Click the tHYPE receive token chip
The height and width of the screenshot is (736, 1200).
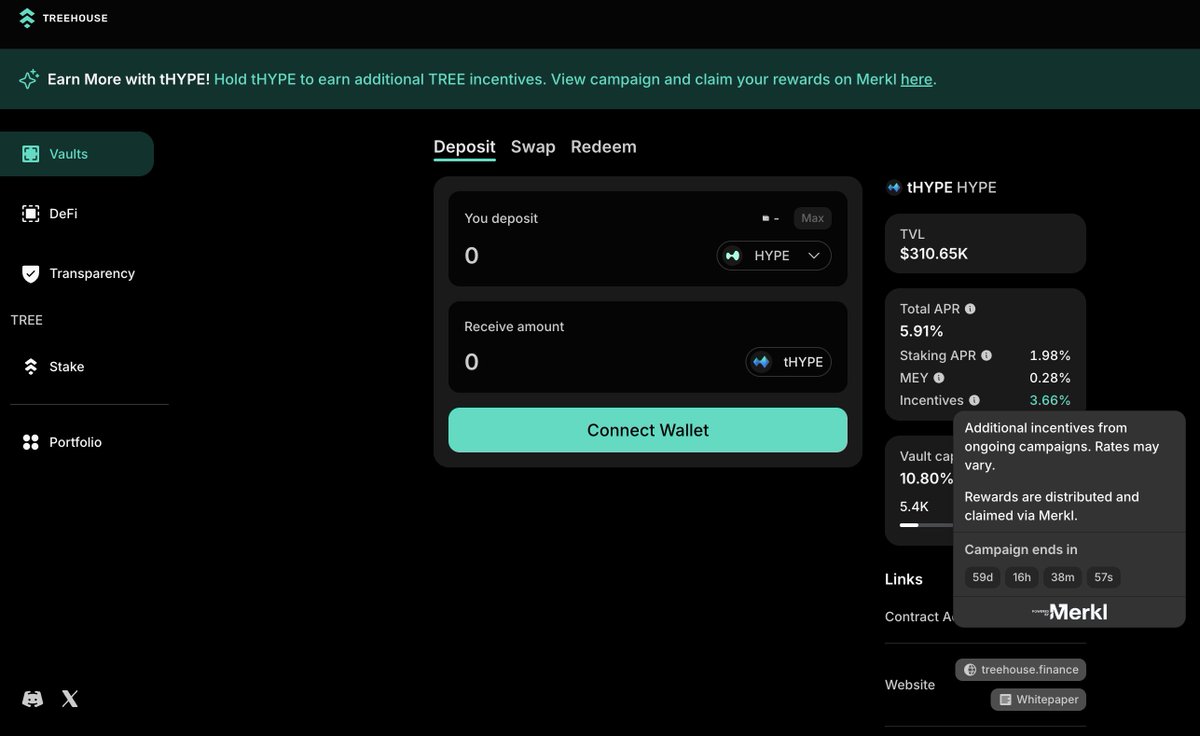[789, 362]
